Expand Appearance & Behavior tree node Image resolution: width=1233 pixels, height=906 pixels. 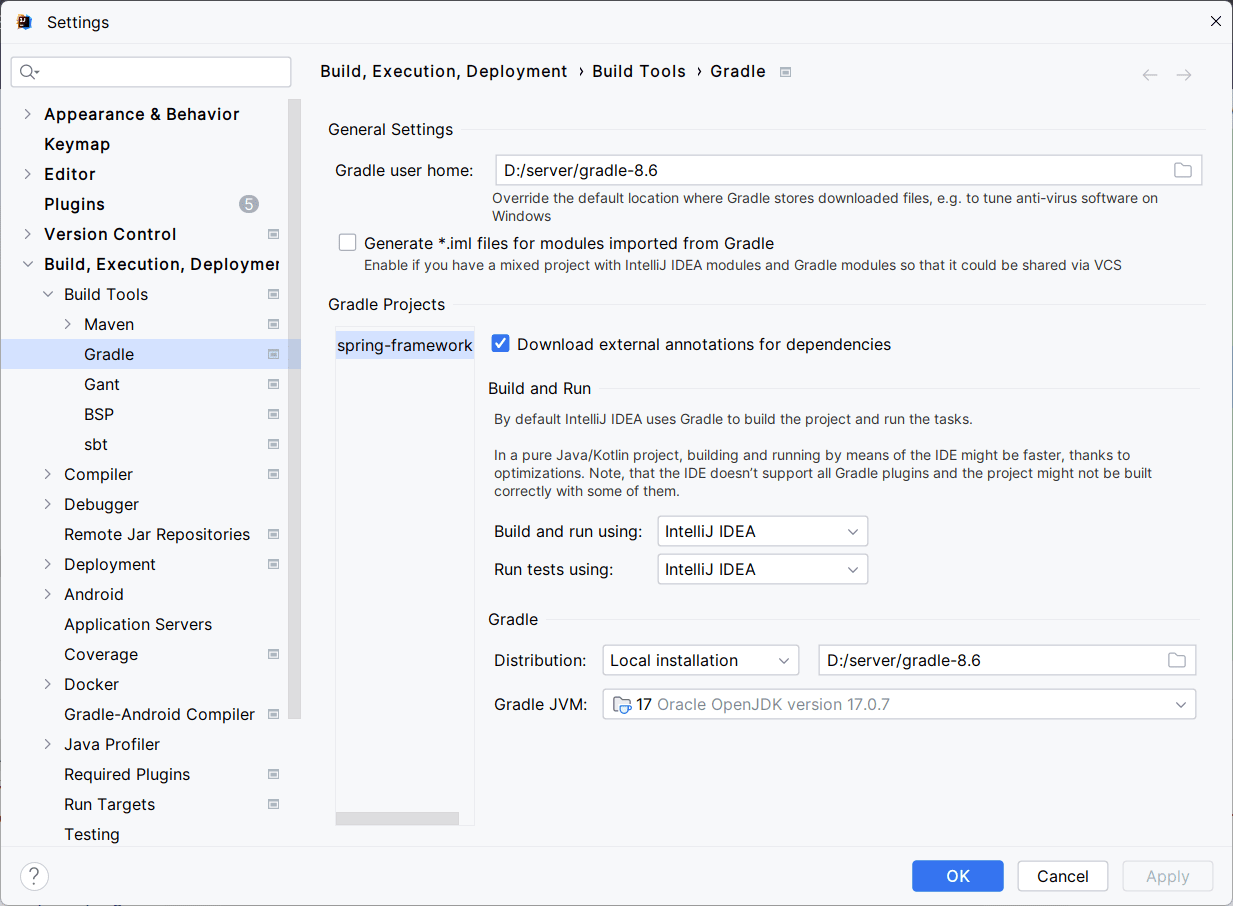[27, 114]
